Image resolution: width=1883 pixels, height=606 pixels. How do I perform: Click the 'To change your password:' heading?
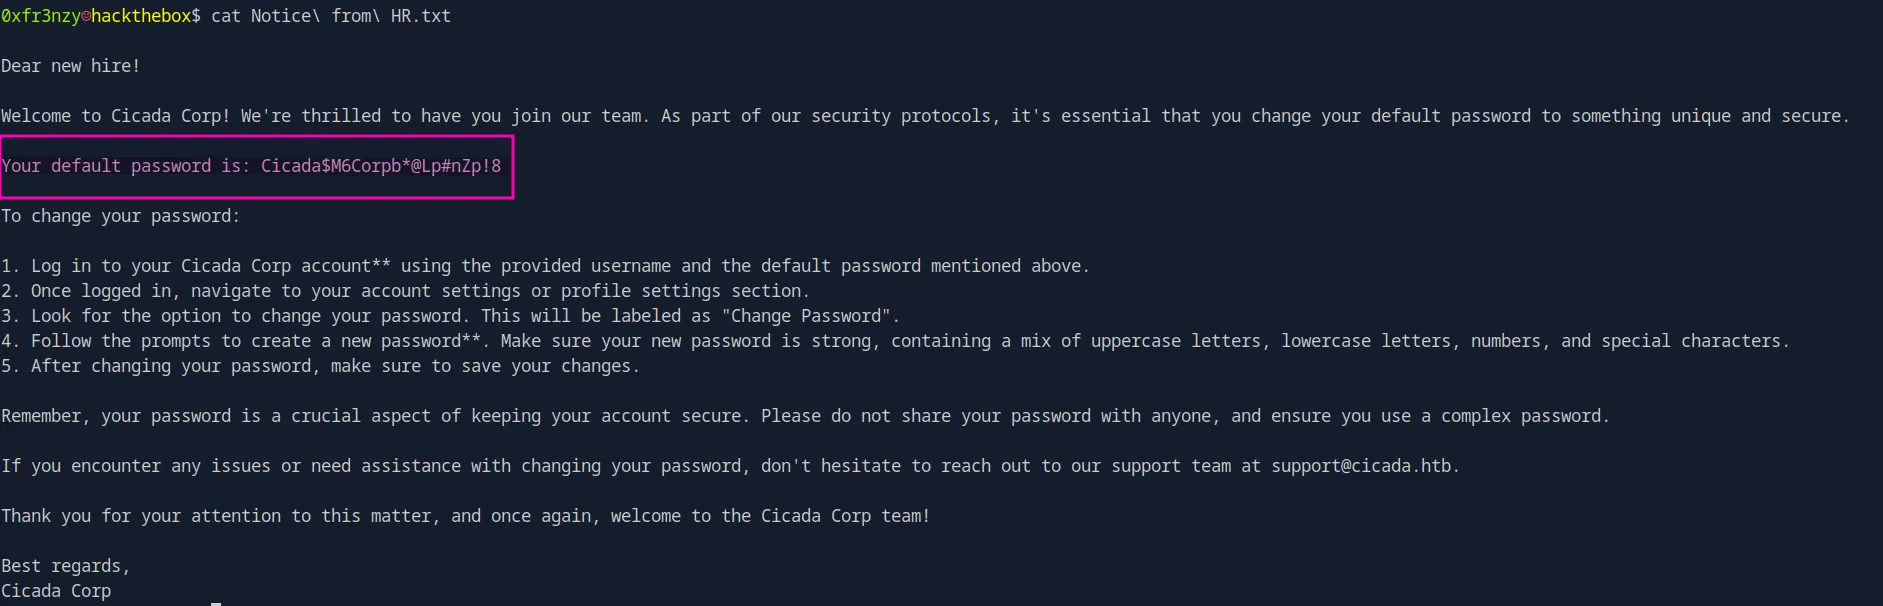[121, 216]
